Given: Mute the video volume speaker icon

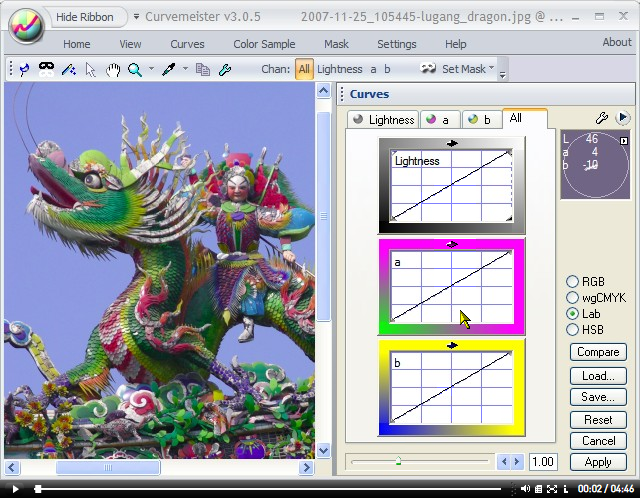Looking at the screenshot, I should [x=525, y=489].
